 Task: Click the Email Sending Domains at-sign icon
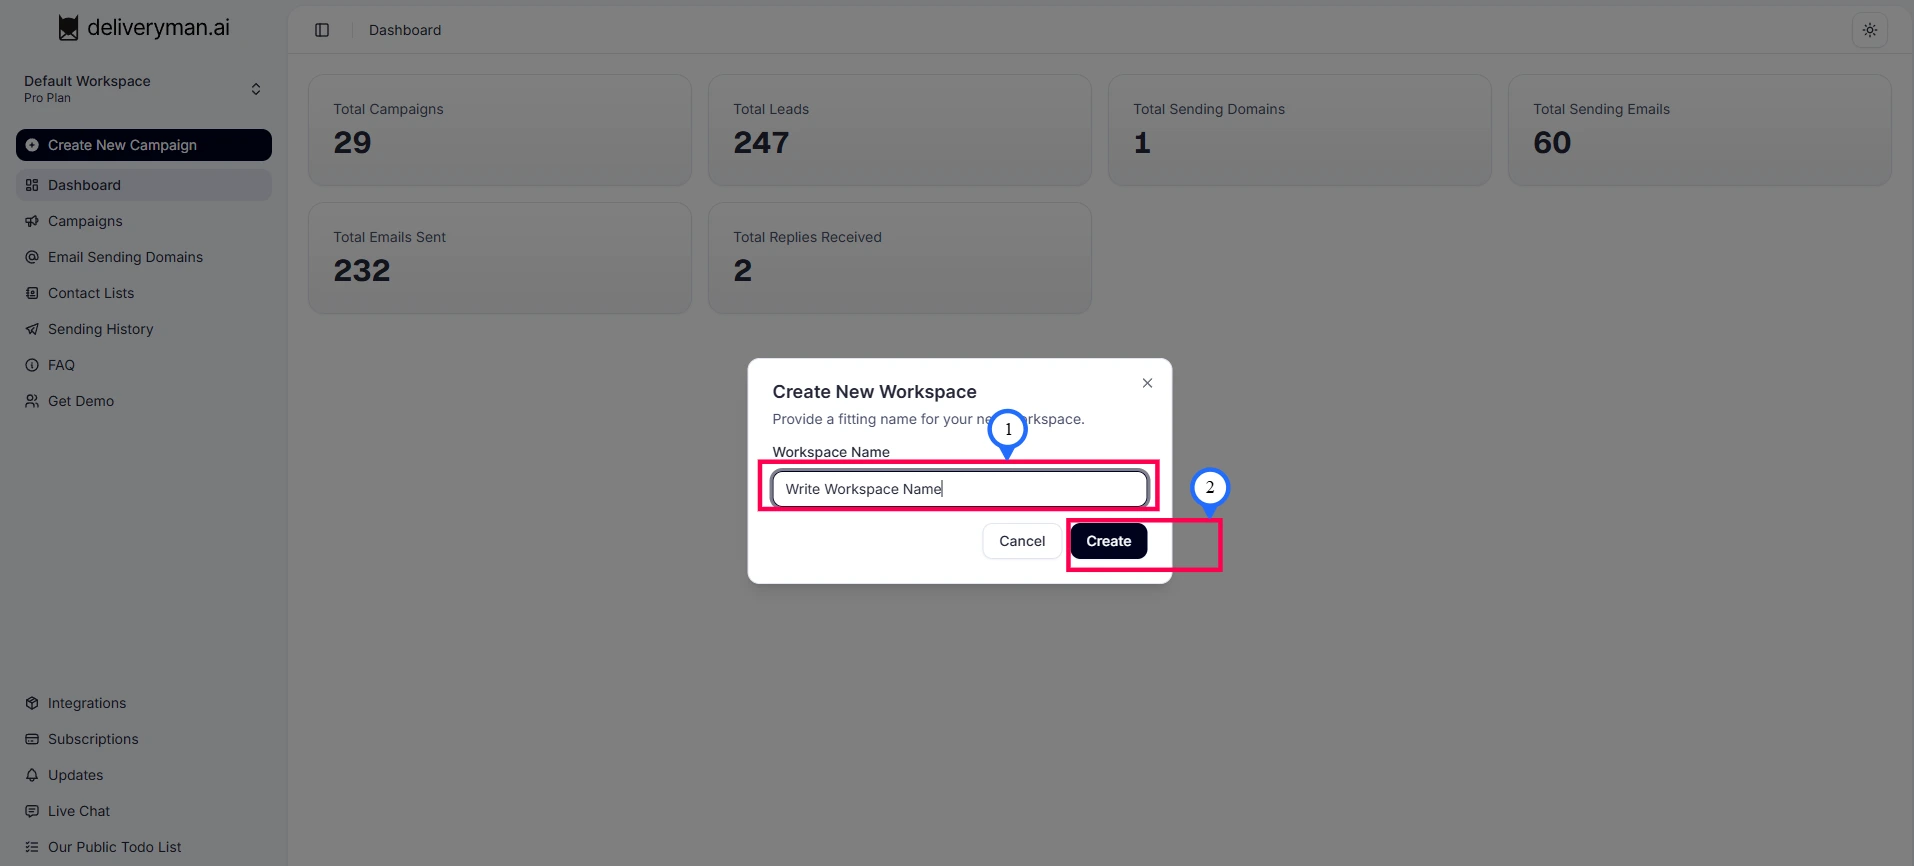[32, 257]
